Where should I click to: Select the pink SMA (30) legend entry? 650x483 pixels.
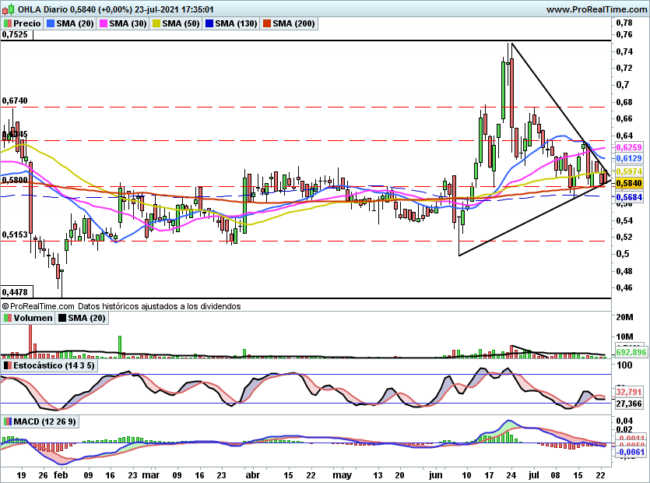point(124,24)
